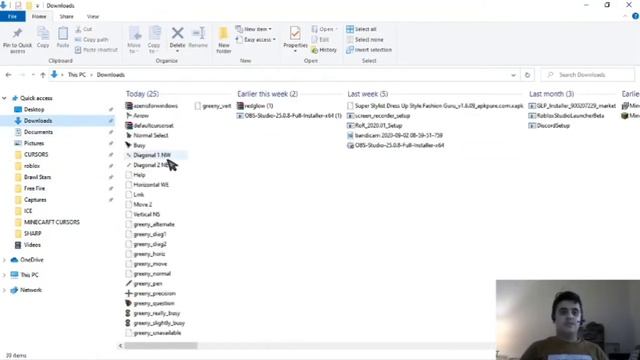The image size is (640, 360).
Task: Select the screen_recorder_setup file
Action: 382,116
